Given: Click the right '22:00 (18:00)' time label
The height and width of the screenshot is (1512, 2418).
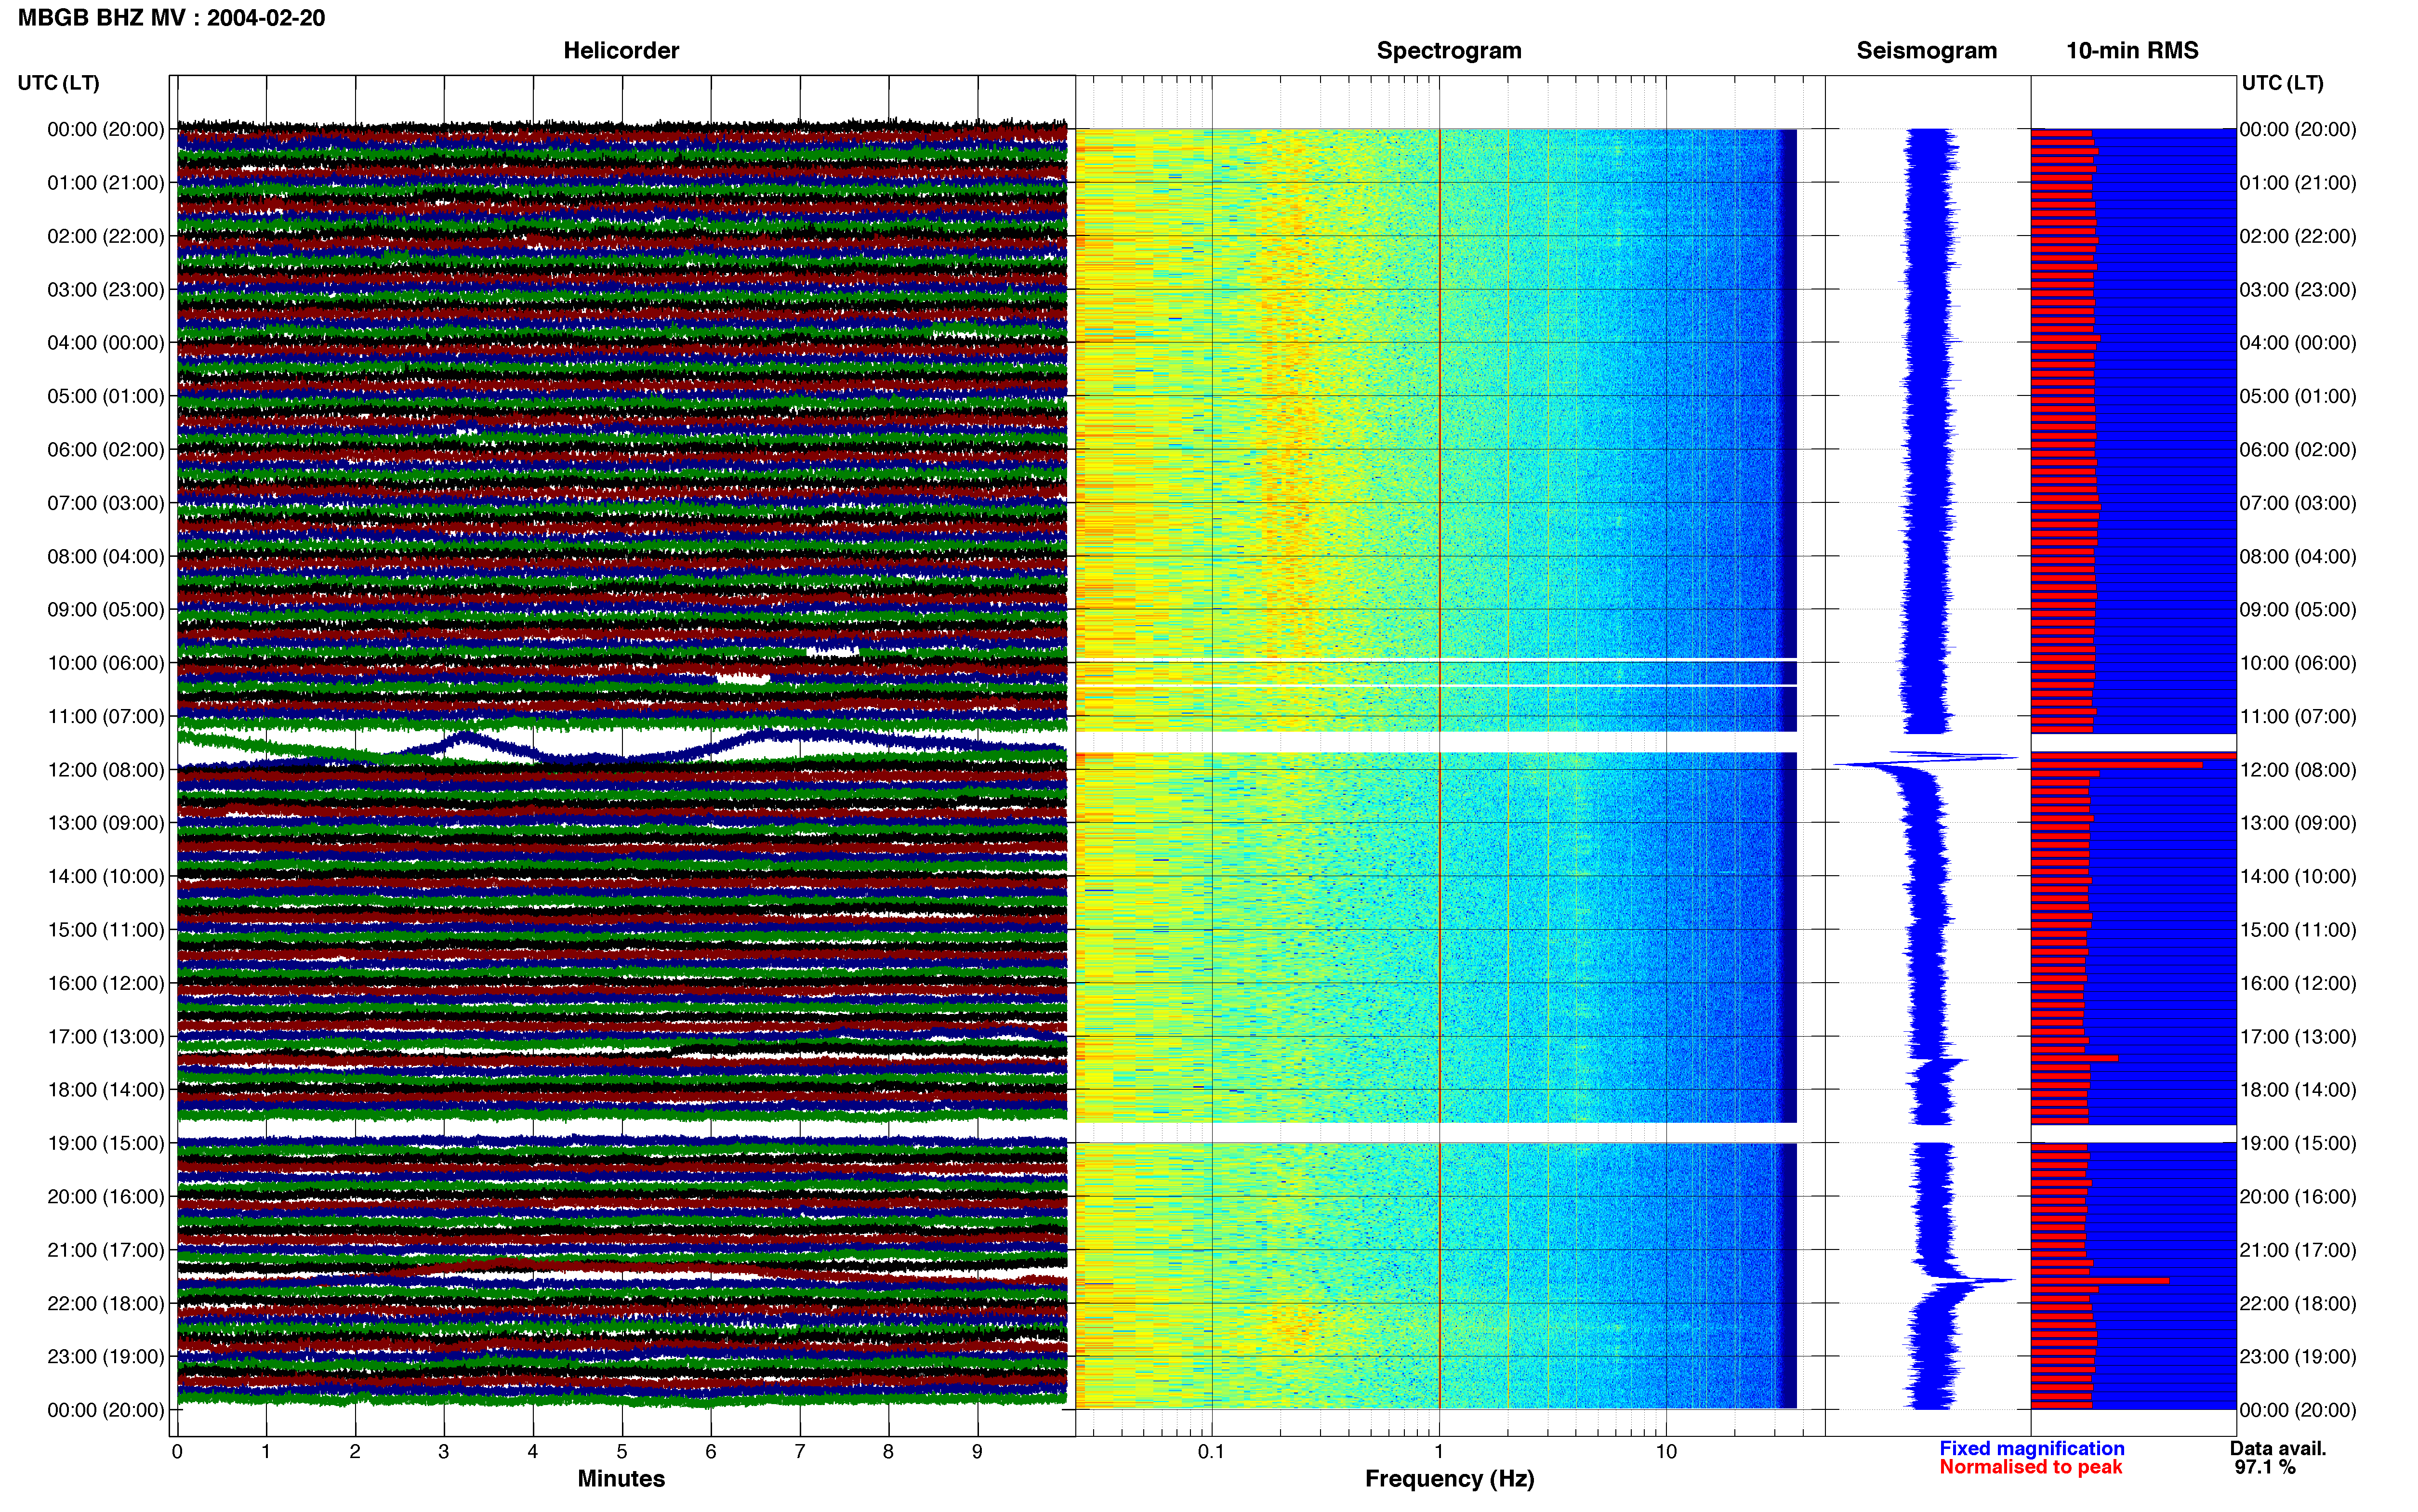Looking at the screenshot, I should click(2298, 1303).
